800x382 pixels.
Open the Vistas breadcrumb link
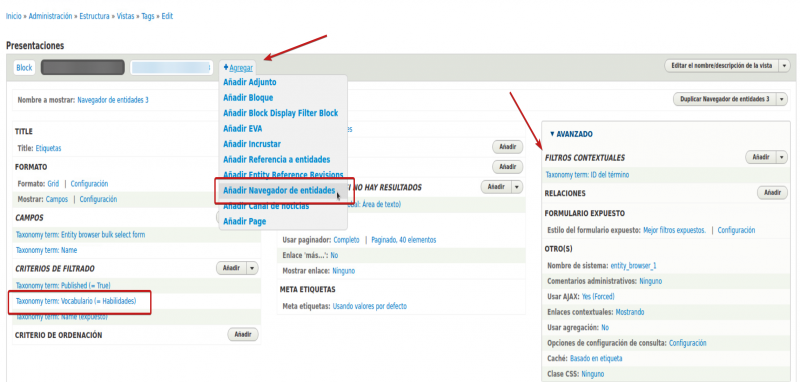pyautogui.click(x=126, y=16)
